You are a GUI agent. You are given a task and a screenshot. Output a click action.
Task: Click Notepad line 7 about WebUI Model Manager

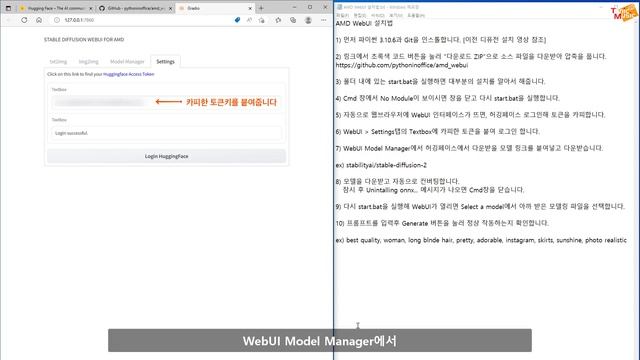click(x=469, y=148)
